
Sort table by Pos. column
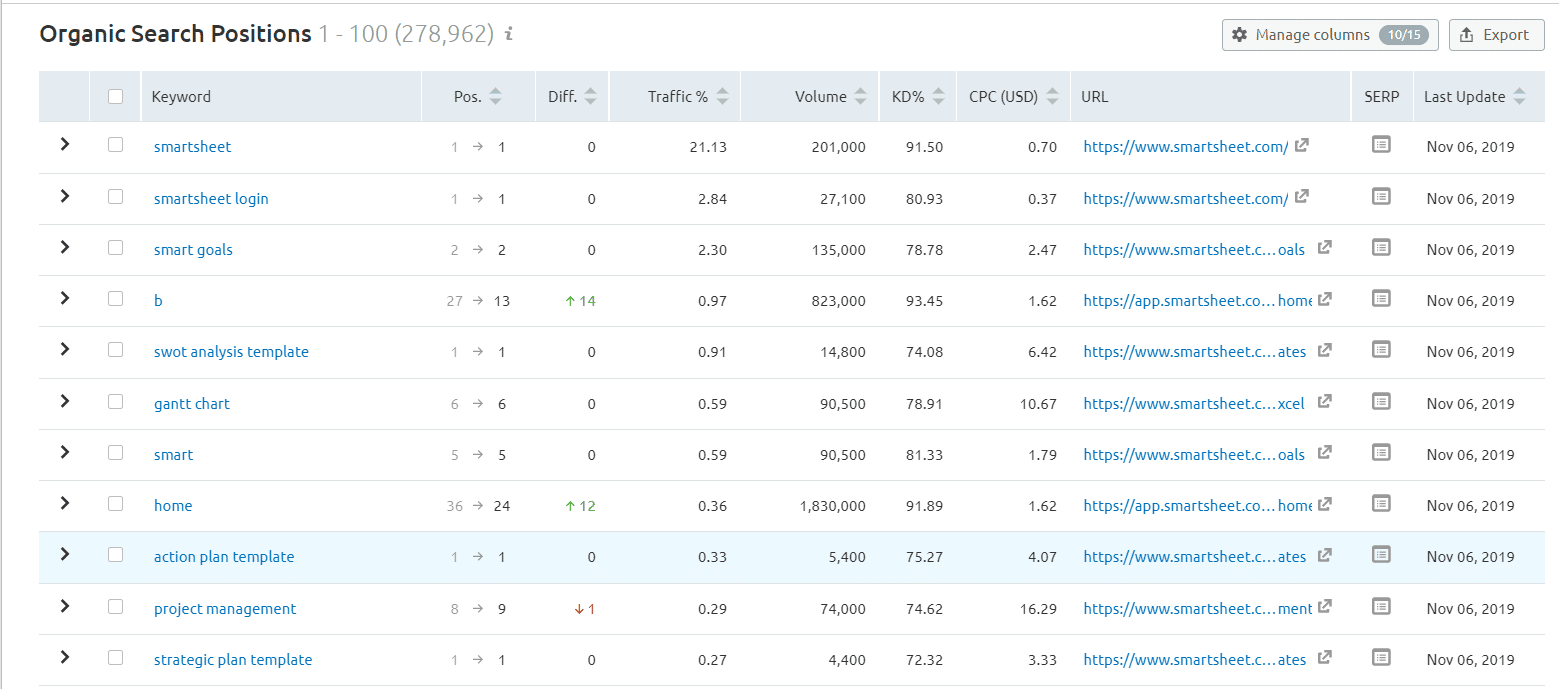click(x=495, y=97)
